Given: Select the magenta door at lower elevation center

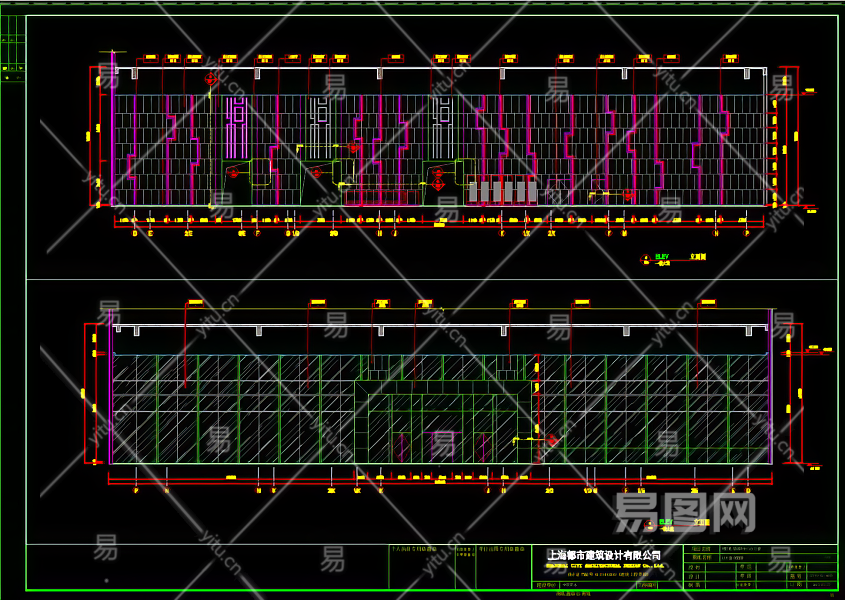Looking at the screenshot, I should click(x=443, y=445).
